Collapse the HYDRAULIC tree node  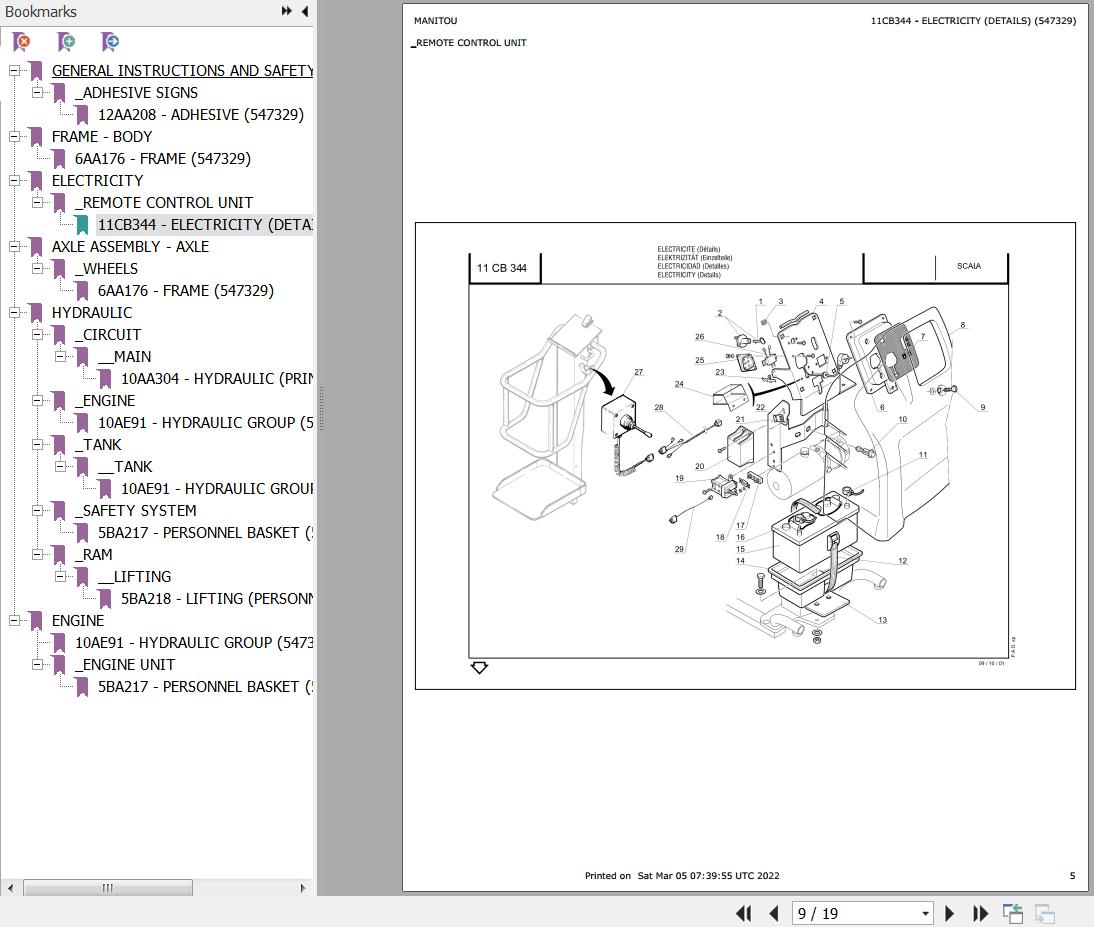pyautogui.click(x=14, y=313)
